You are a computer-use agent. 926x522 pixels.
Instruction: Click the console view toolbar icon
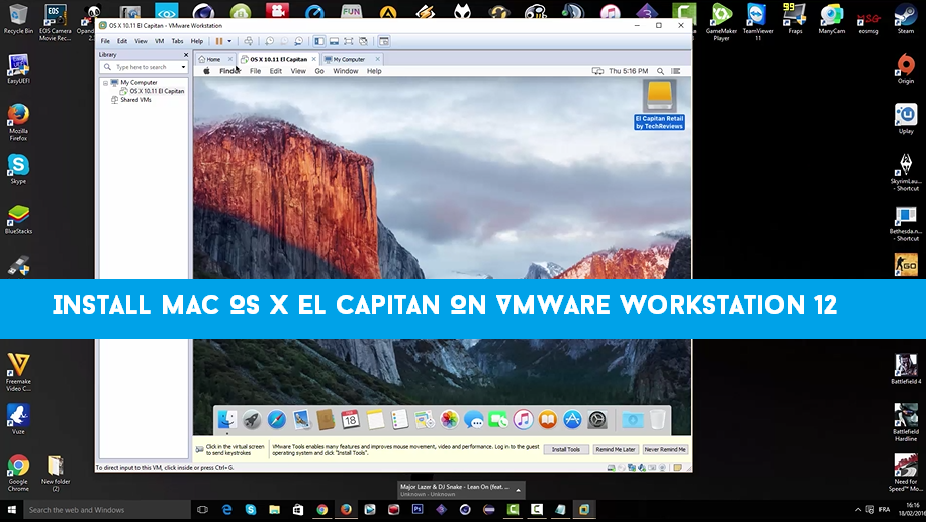(x=384, y=41)
